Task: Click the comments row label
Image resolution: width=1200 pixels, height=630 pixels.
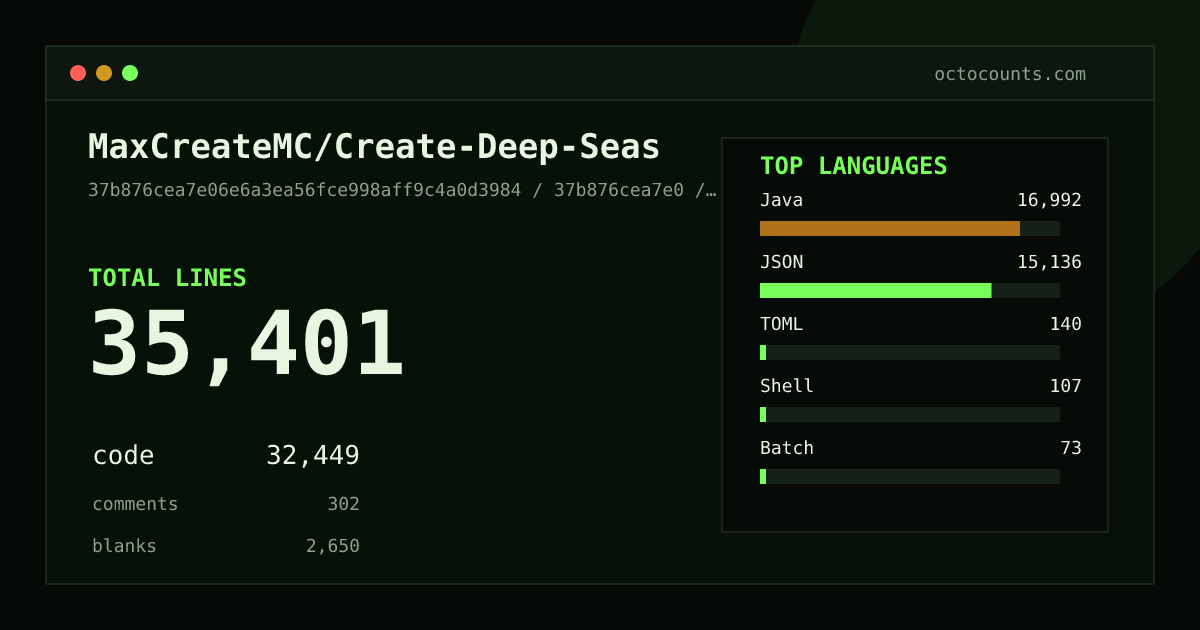Action: pos(135,504)
